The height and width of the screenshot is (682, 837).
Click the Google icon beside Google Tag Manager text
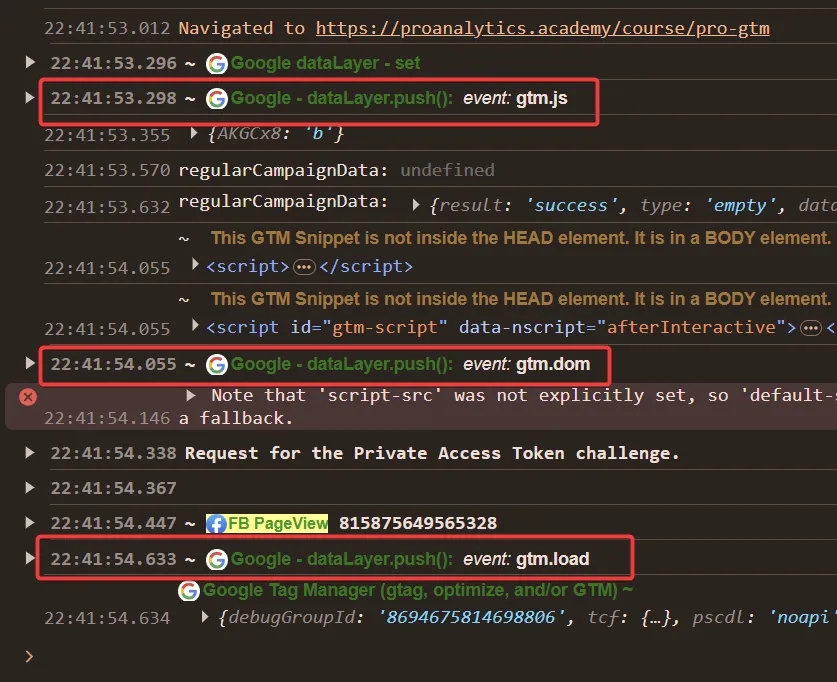[x=188, y=591]
